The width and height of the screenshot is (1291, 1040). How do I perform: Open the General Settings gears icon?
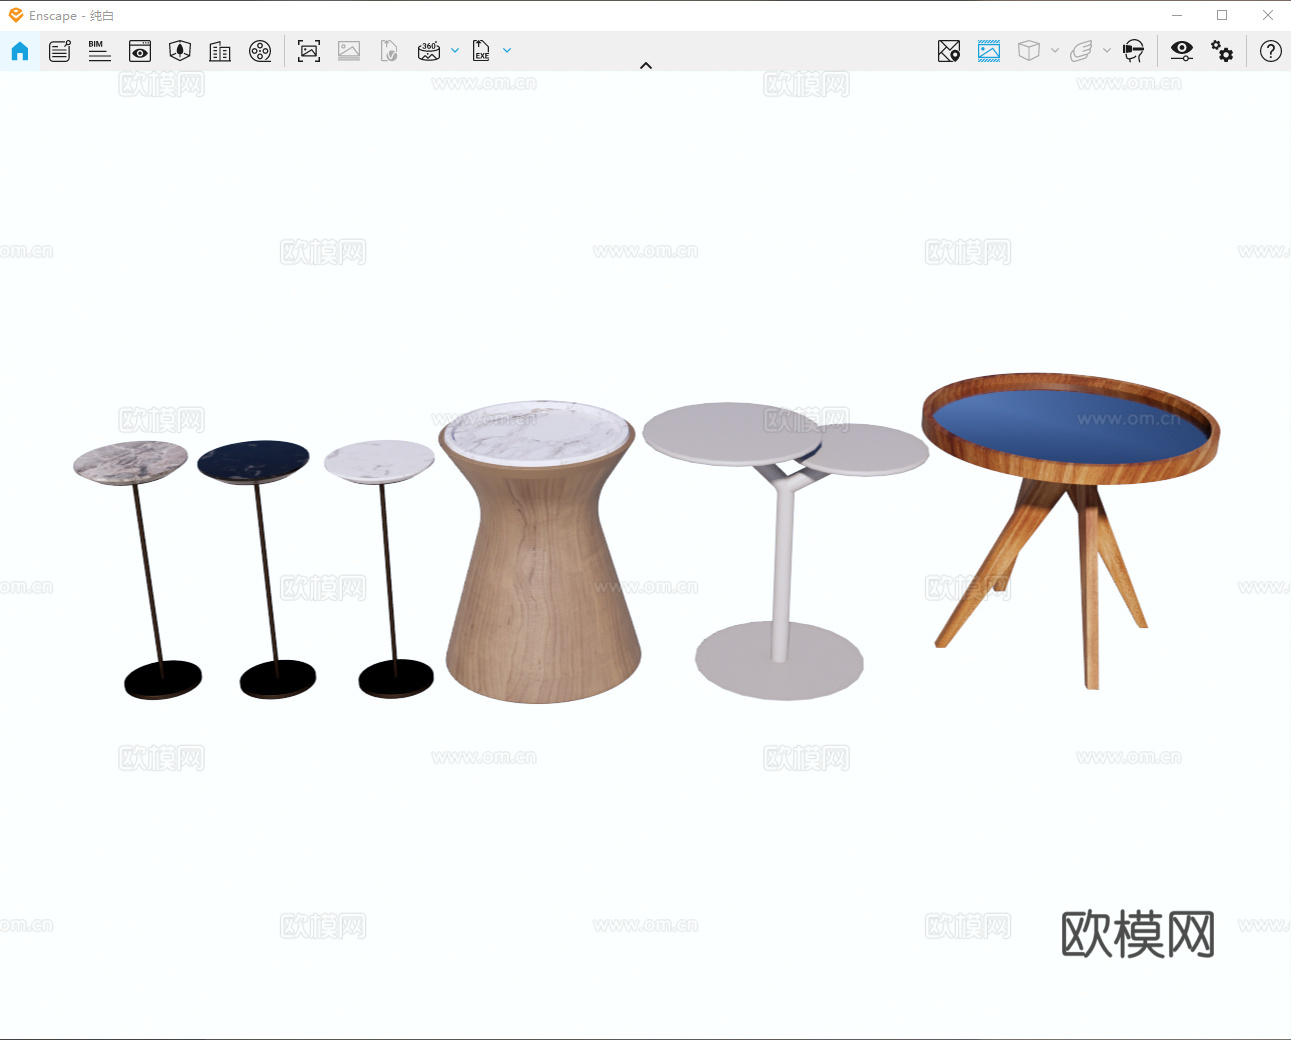coord(1222,51)
